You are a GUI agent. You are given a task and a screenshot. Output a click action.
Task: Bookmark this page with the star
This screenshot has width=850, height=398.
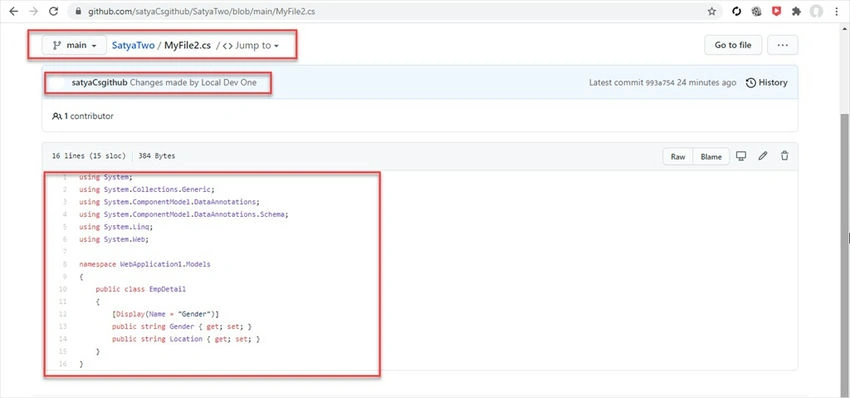pyautogui.click(x=712, y=11)
